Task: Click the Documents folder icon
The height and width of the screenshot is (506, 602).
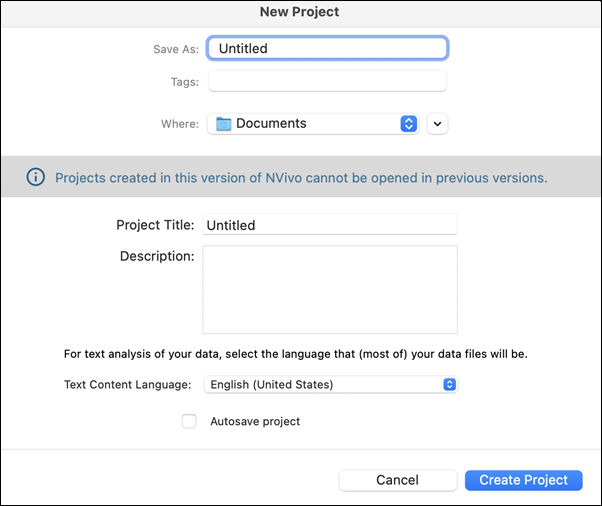Action: click(223, 124)
